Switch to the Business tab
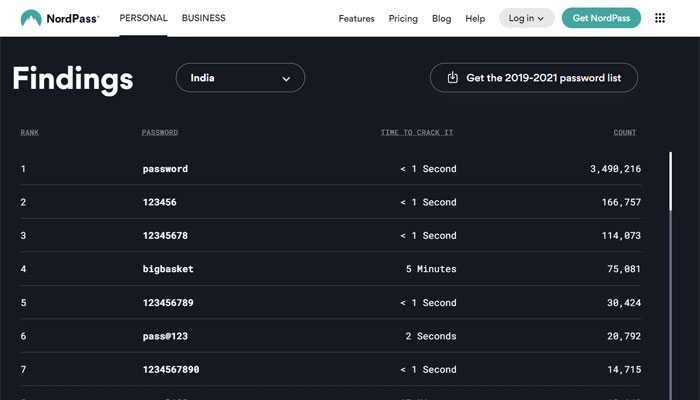The width and height of the screenshot is (700, 400). [203, 18]
